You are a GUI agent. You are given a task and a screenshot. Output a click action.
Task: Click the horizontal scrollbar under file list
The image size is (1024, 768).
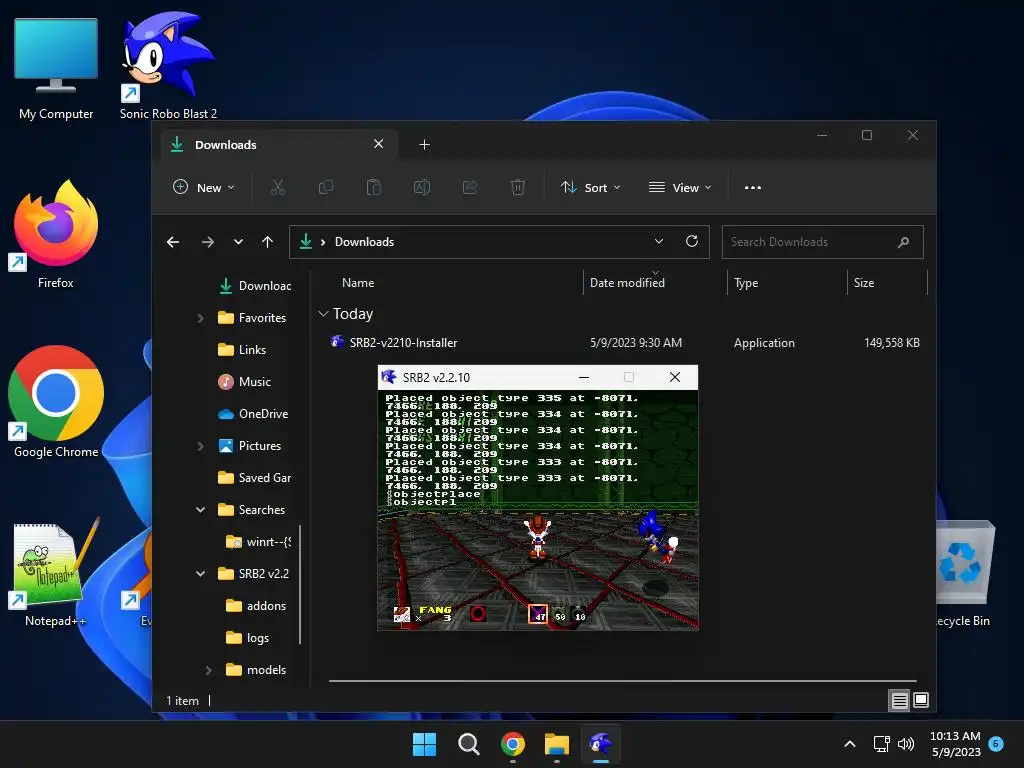tap(622, 681)
